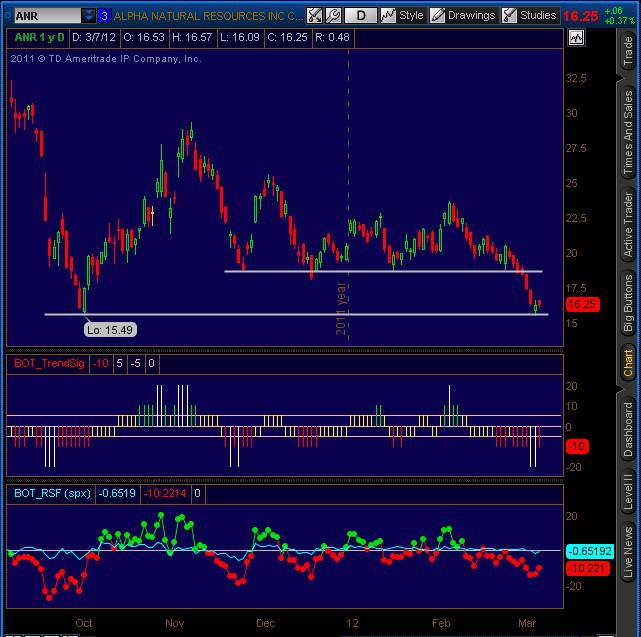Image resolution: width=641 pixels, height=637 pixels.
Task: Click the -10.2214 value in BOT_RSF header
Action: [x=165, y=493]
